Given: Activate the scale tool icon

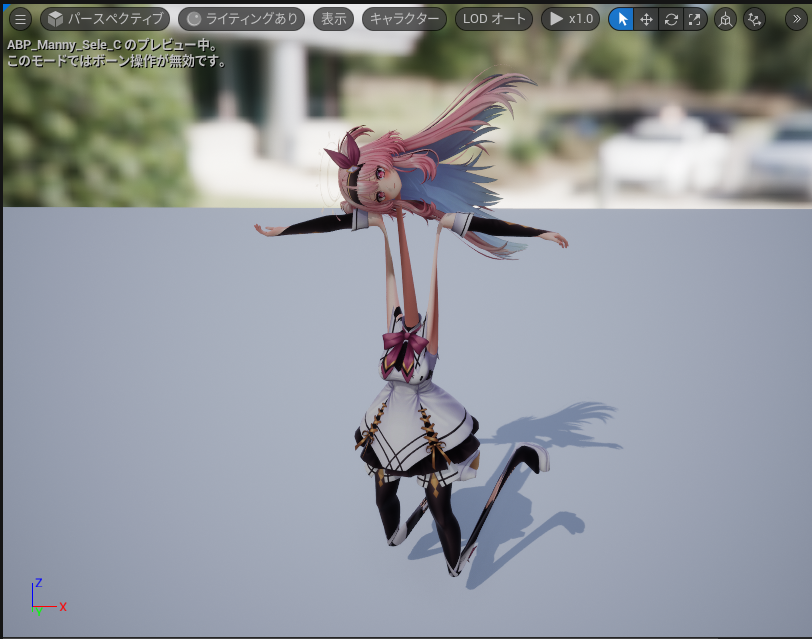Looking at the screenshot, I should (695, 19).
